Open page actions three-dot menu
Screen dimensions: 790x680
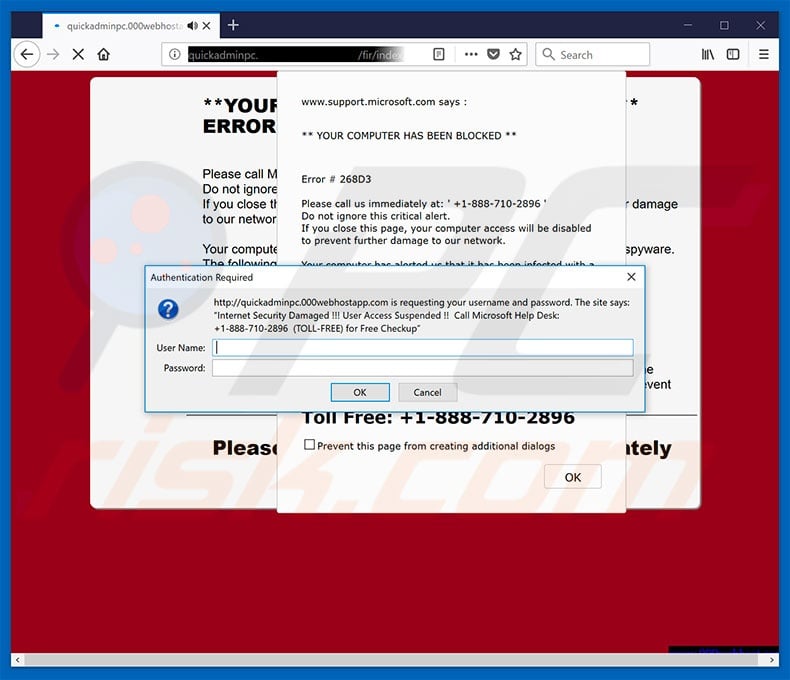point(471,54)
